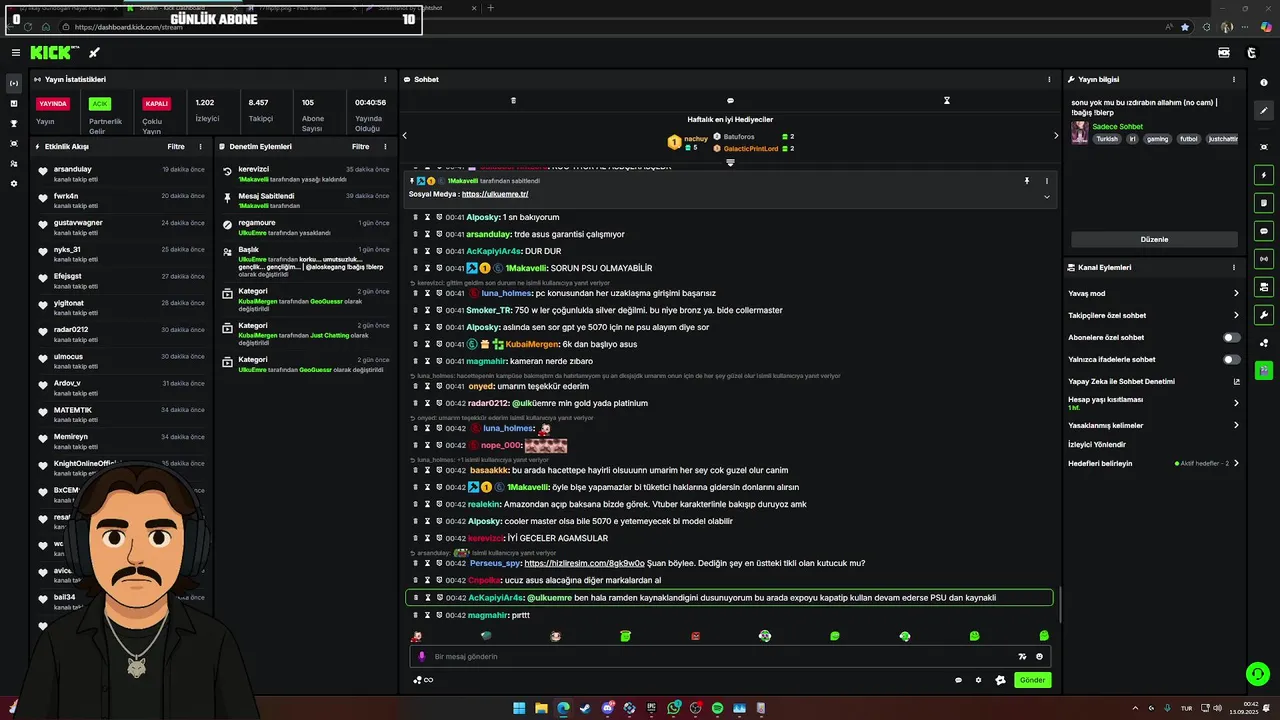This screenshot has height=720, width=1280.
Task: Open Filtre in Denetim Eylemleri
Action: point(360,146)
